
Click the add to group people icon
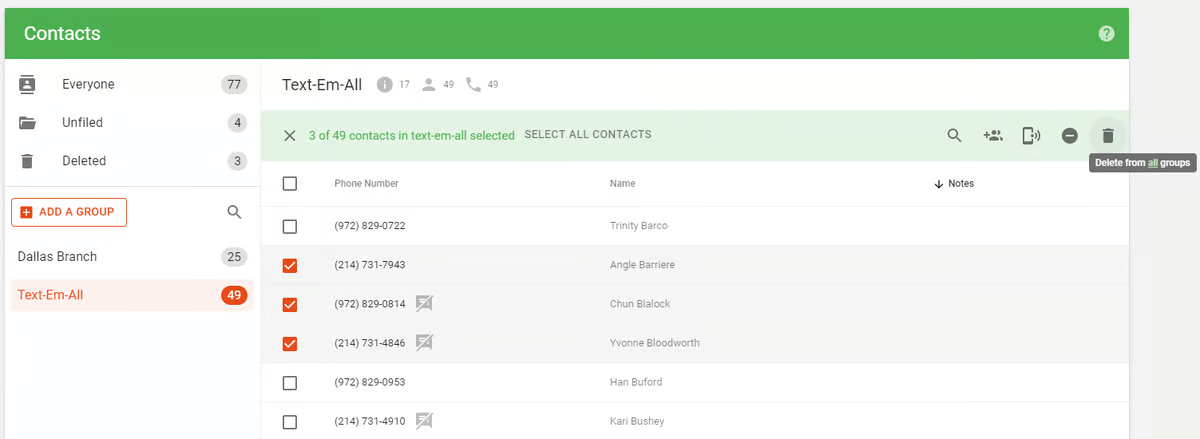tap(993, 135)
